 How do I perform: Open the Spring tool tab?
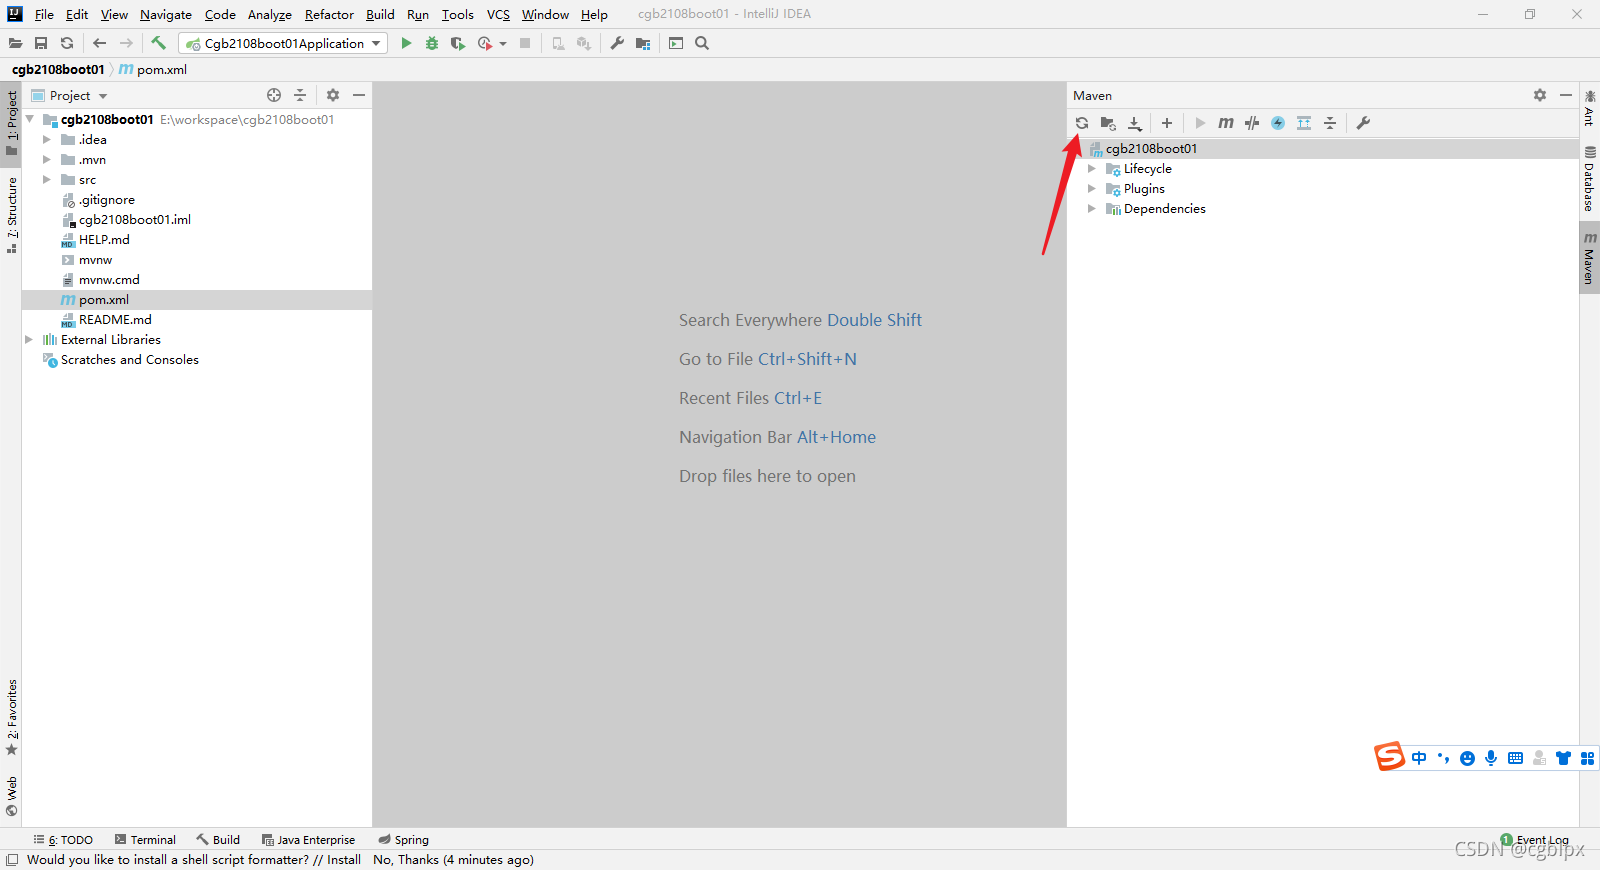(x=404, y=840)
